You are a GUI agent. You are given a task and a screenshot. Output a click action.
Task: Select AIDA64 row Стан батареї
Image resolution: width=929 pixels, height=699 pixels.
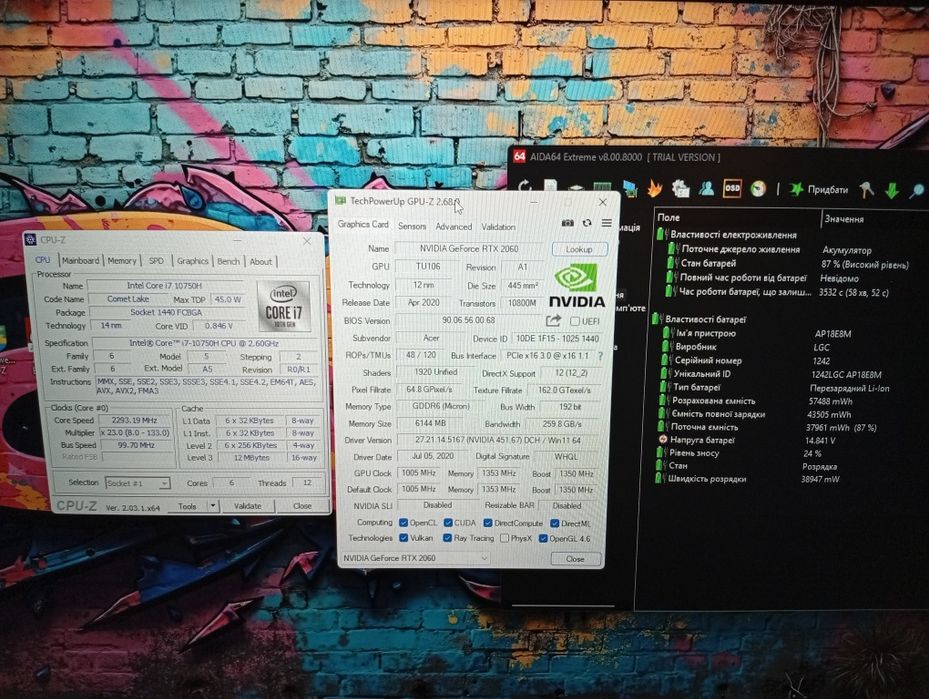(788, 264)
